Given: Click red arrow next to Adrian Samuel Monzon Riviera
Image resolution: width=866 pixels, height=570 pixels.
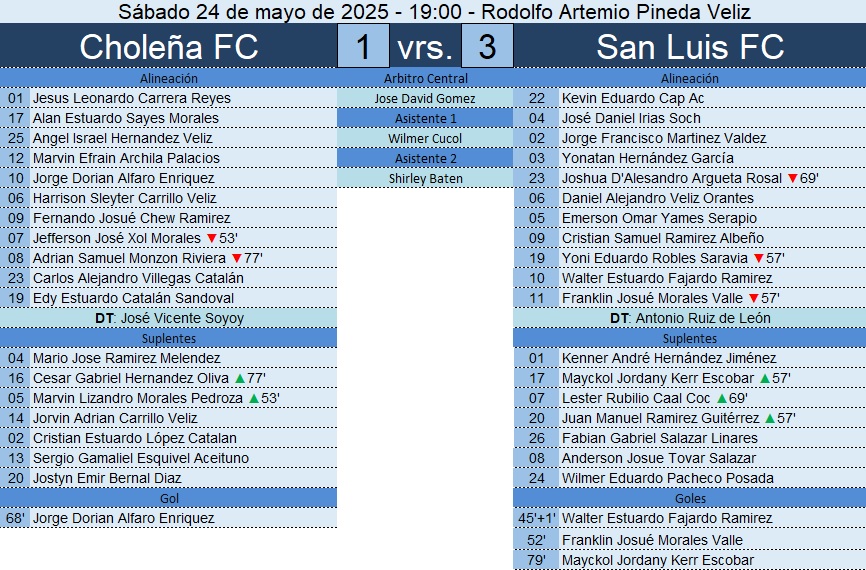Looking at the screenshot, I should [x=236, y=258].
